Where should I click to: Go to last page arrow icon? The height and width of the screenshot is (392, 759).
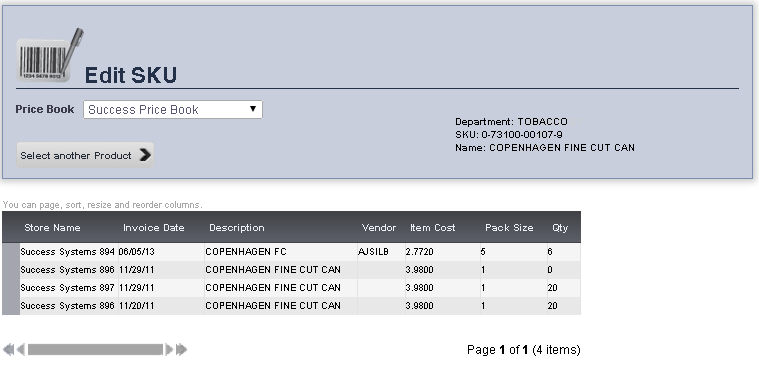click(182, 349)
